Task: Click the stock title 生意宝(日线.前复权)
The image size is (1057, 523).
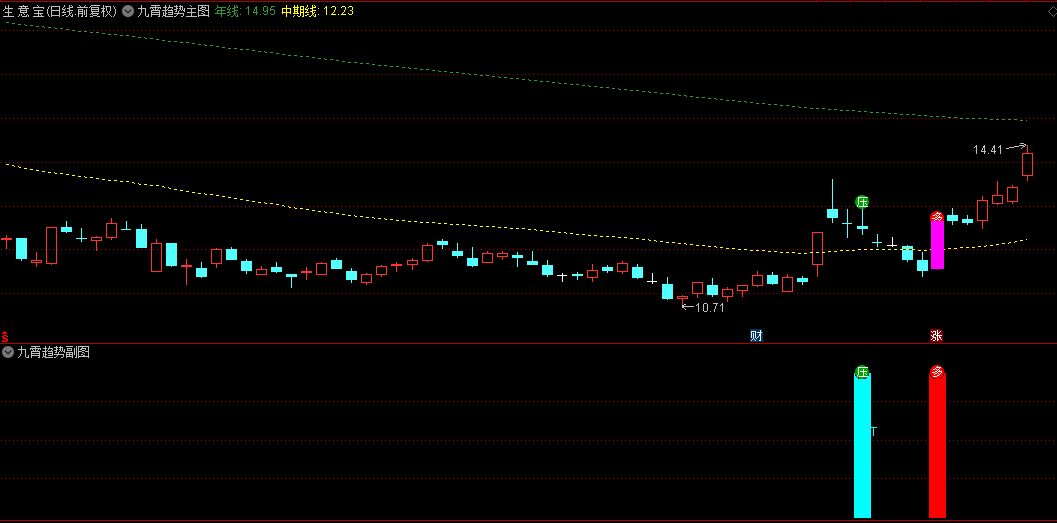Action: point(60,11)
